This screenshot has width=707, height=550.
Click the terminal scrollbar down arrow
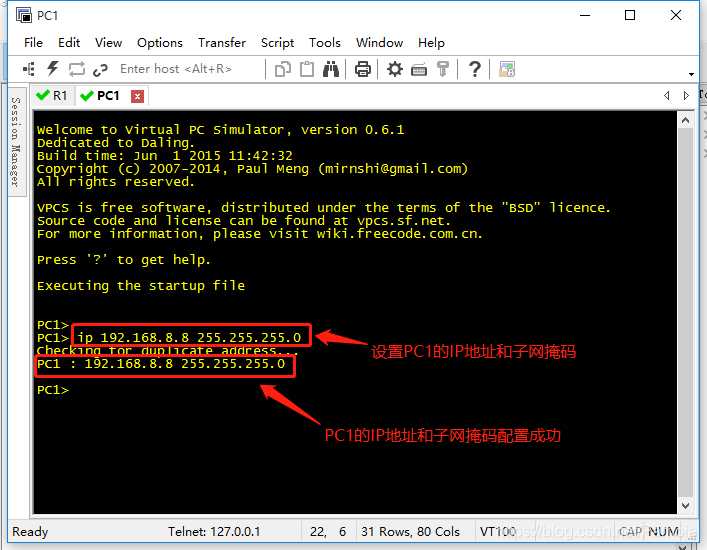tap(685, 506)
